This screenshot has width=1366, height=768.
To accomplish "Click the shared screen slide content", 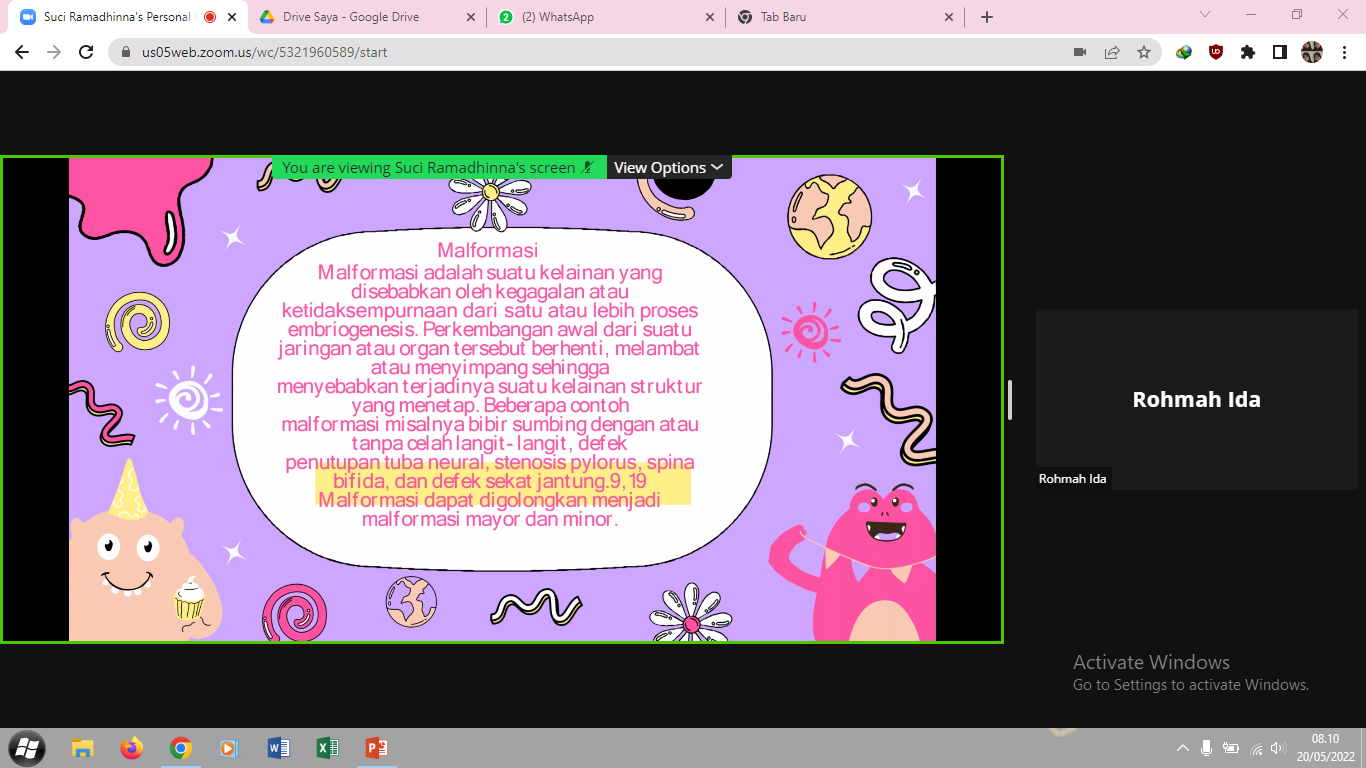I will point(502,400).
